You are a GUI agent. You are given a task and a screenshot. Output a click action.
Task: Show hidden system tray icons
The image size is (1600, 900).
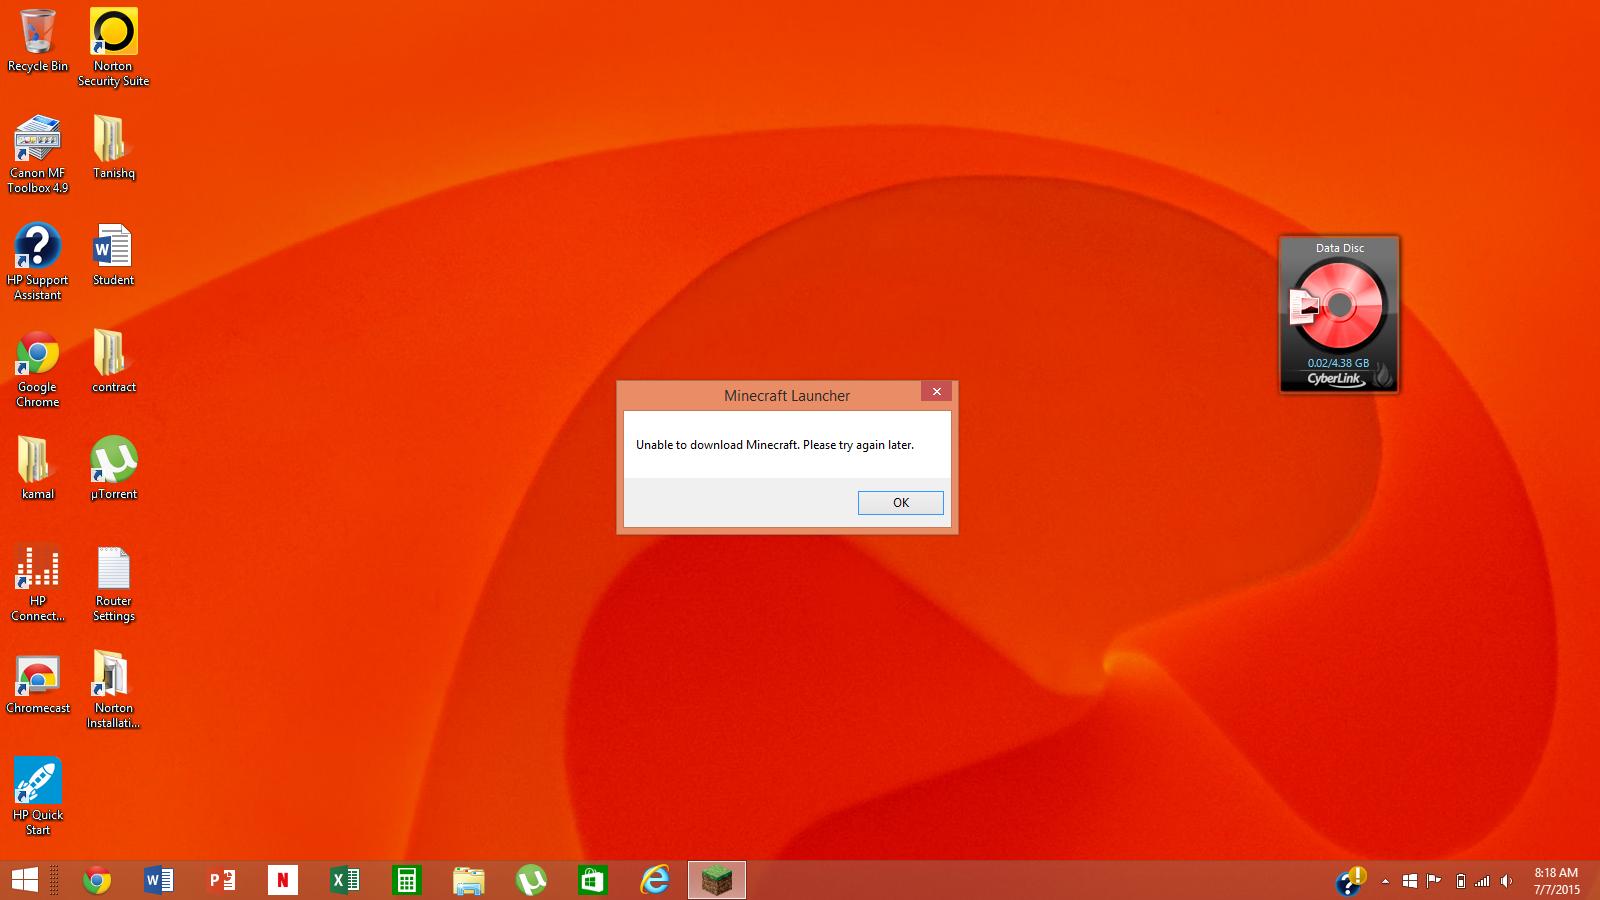pyautogui.click(x=1385, y=882)
